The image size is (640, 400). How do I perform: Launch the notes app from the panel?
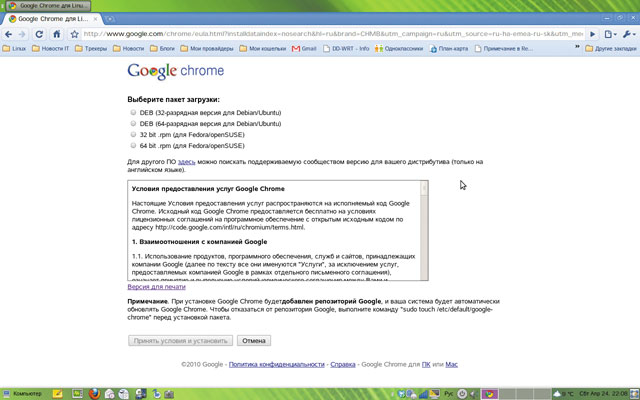pos(58,394)
